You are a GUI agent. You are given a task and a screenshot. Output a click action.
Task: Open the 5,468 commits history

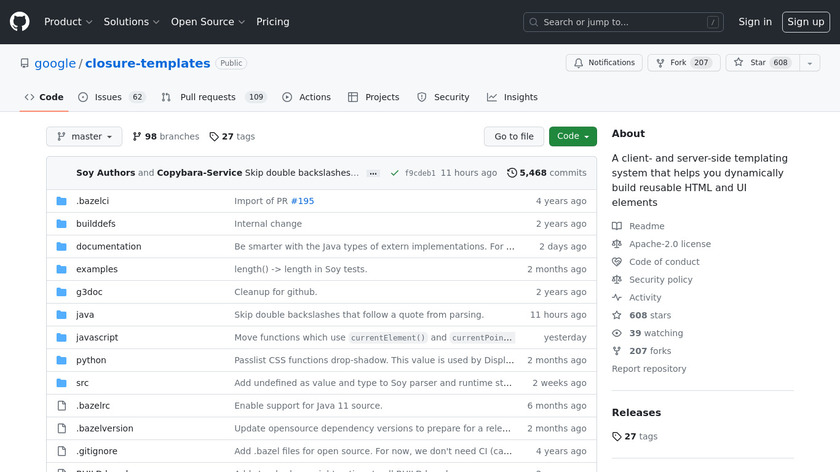point(547,173)
